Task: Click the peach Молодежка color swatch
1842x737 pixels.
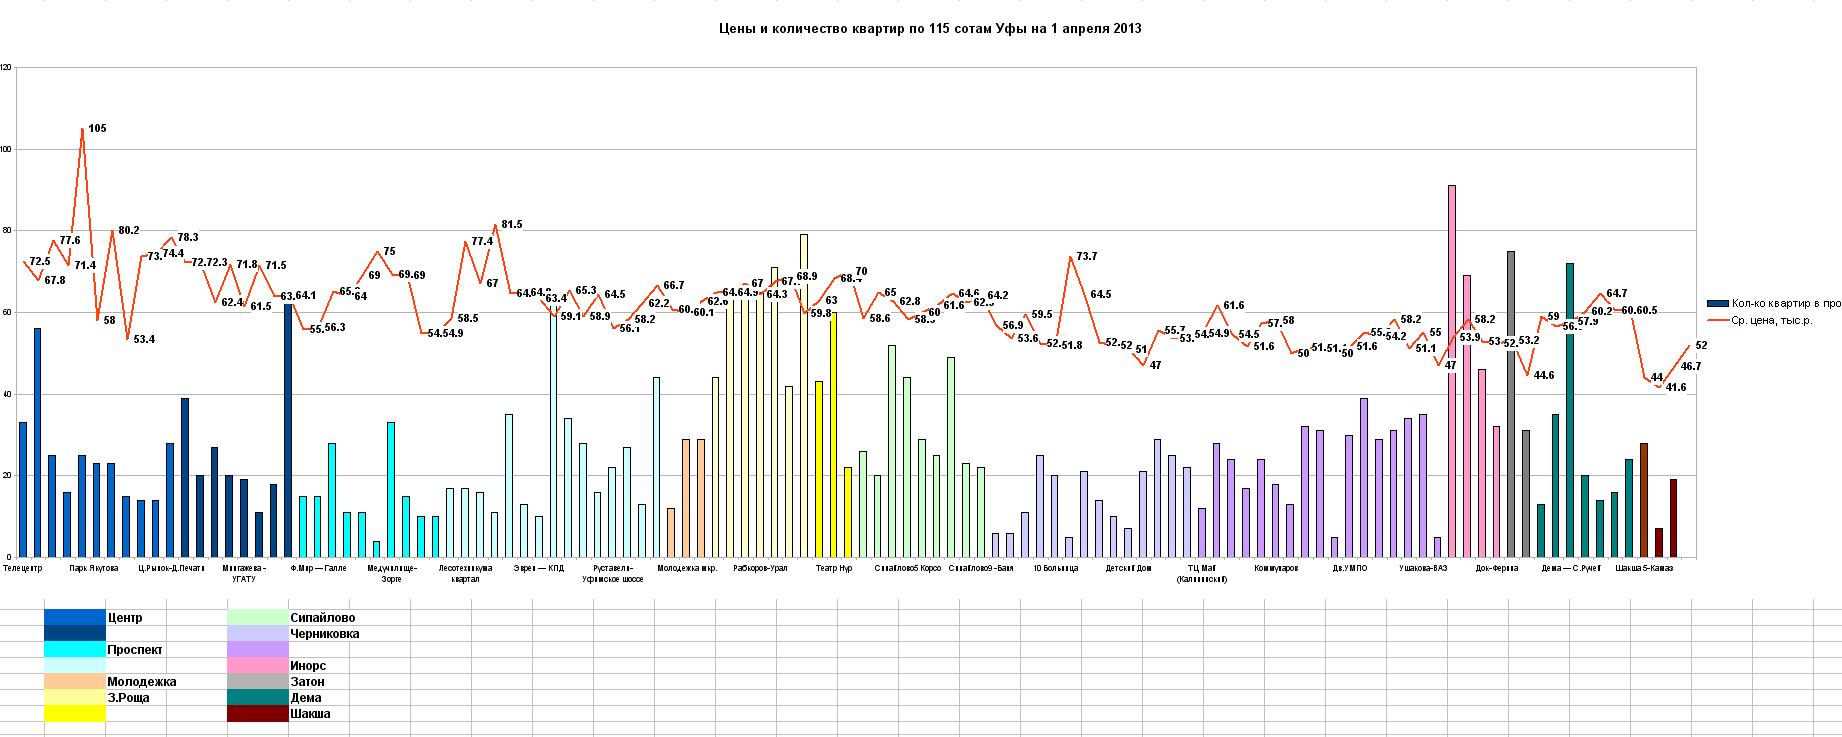Action: (75, 682)
